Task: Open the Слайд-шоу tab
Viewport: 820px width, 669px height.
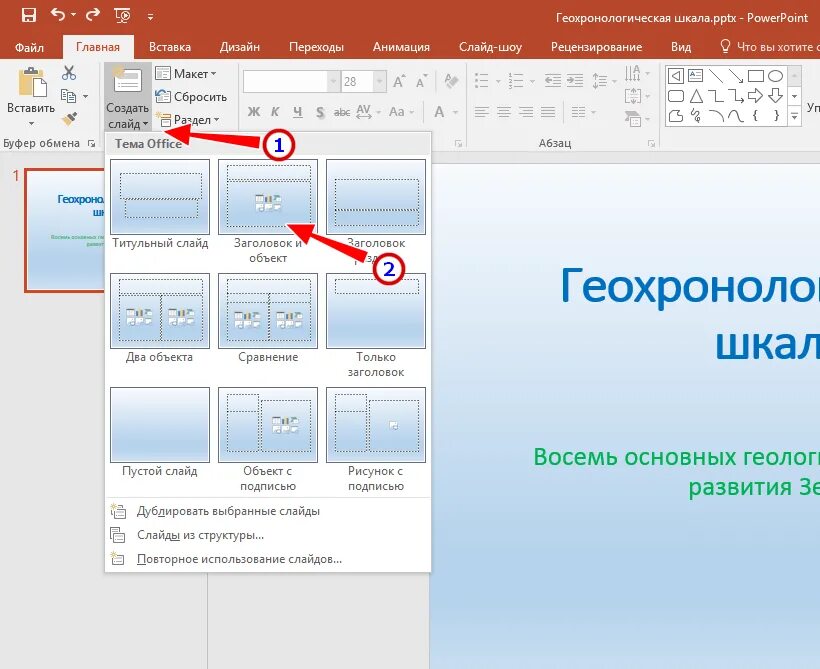Action: pos(491,47)
